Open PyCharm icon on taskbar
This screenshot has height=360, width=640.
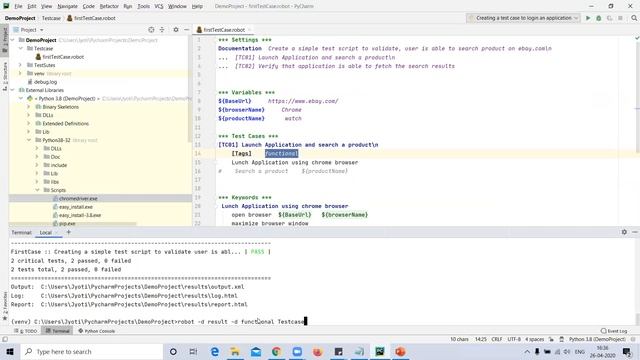[x=380, y=351]
